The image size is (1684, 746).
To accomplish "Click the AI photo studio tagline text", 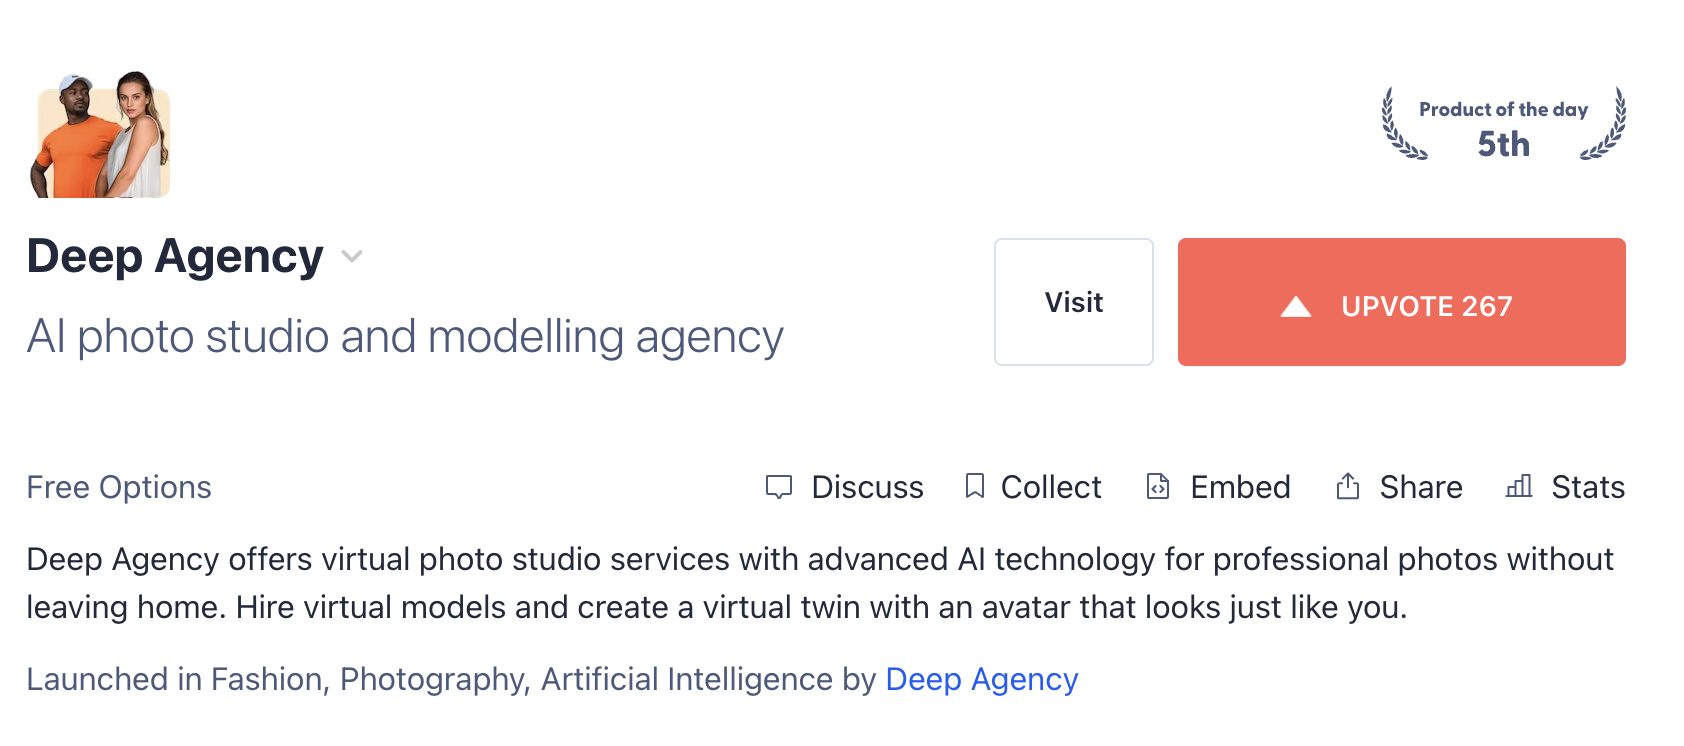I will [405, 337].
